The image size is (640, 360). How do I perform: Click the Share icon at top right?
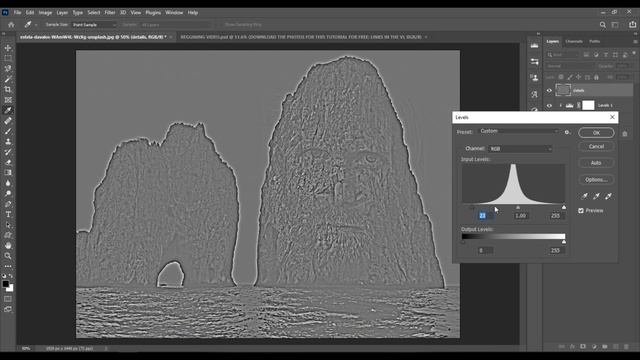[x=632, y=25]
